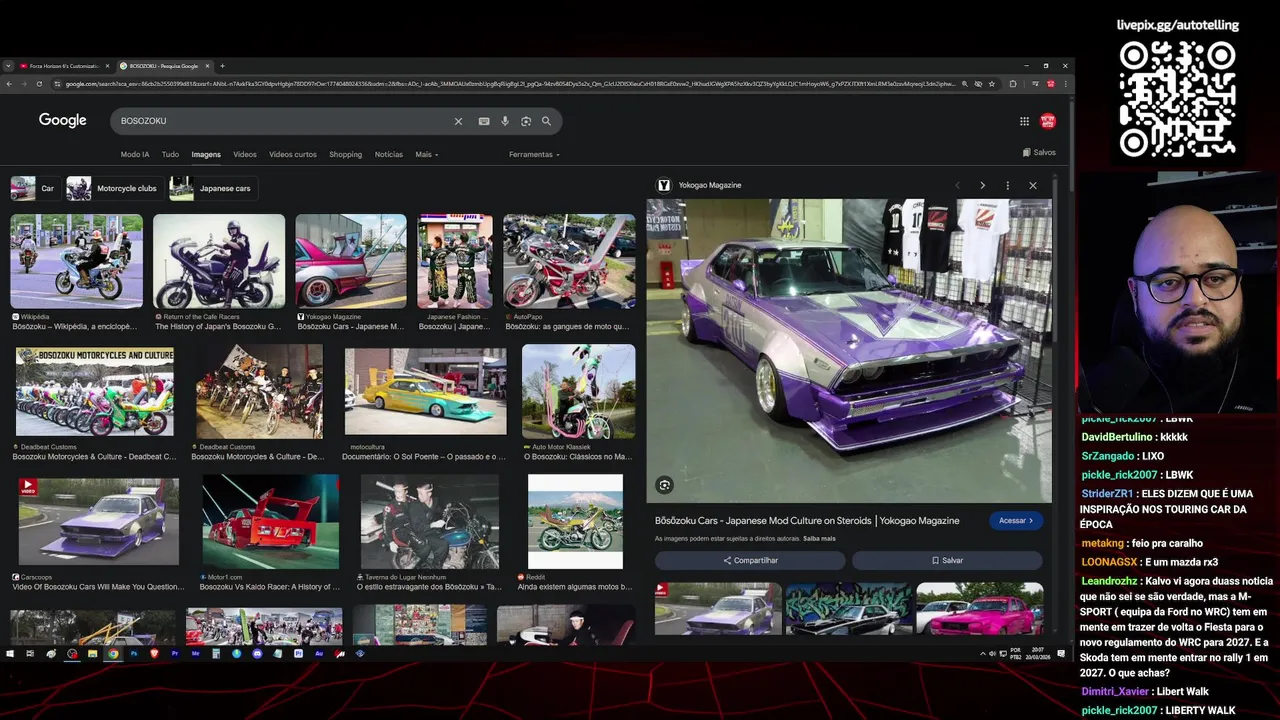1280x720 pixels.
Task: Open the taskbar clock and date
Action: click(1037, 654)
